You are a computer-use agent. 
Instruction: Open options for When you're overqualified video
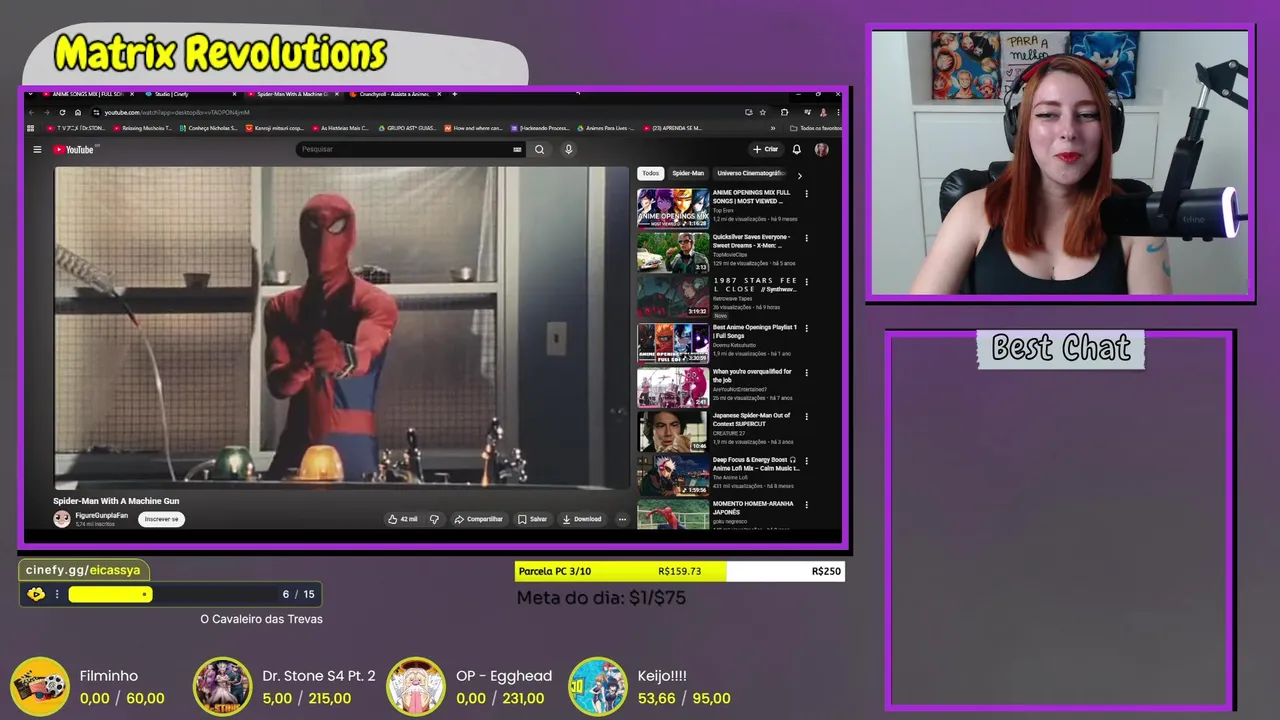point(806,372)
